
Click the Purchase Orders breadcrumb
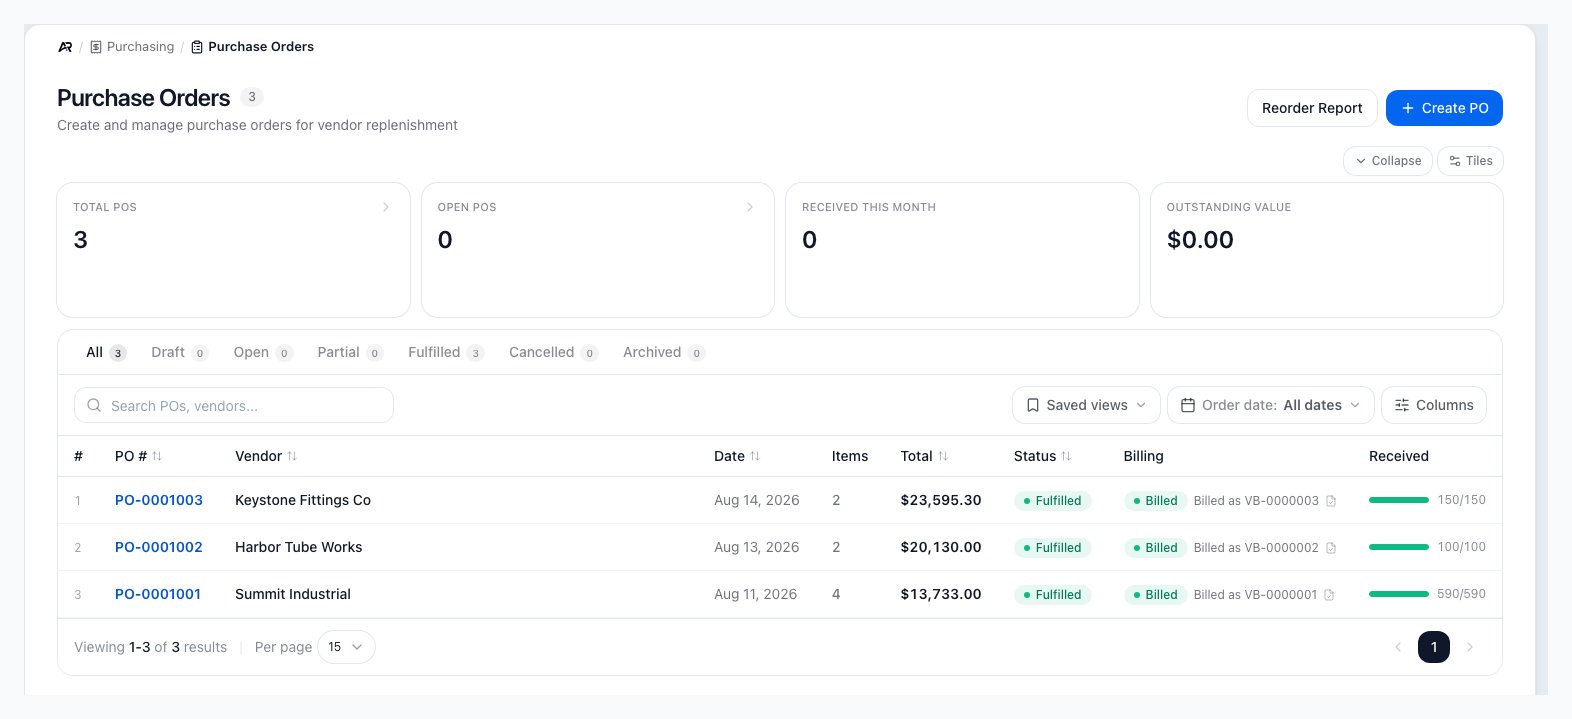(252, 47)
